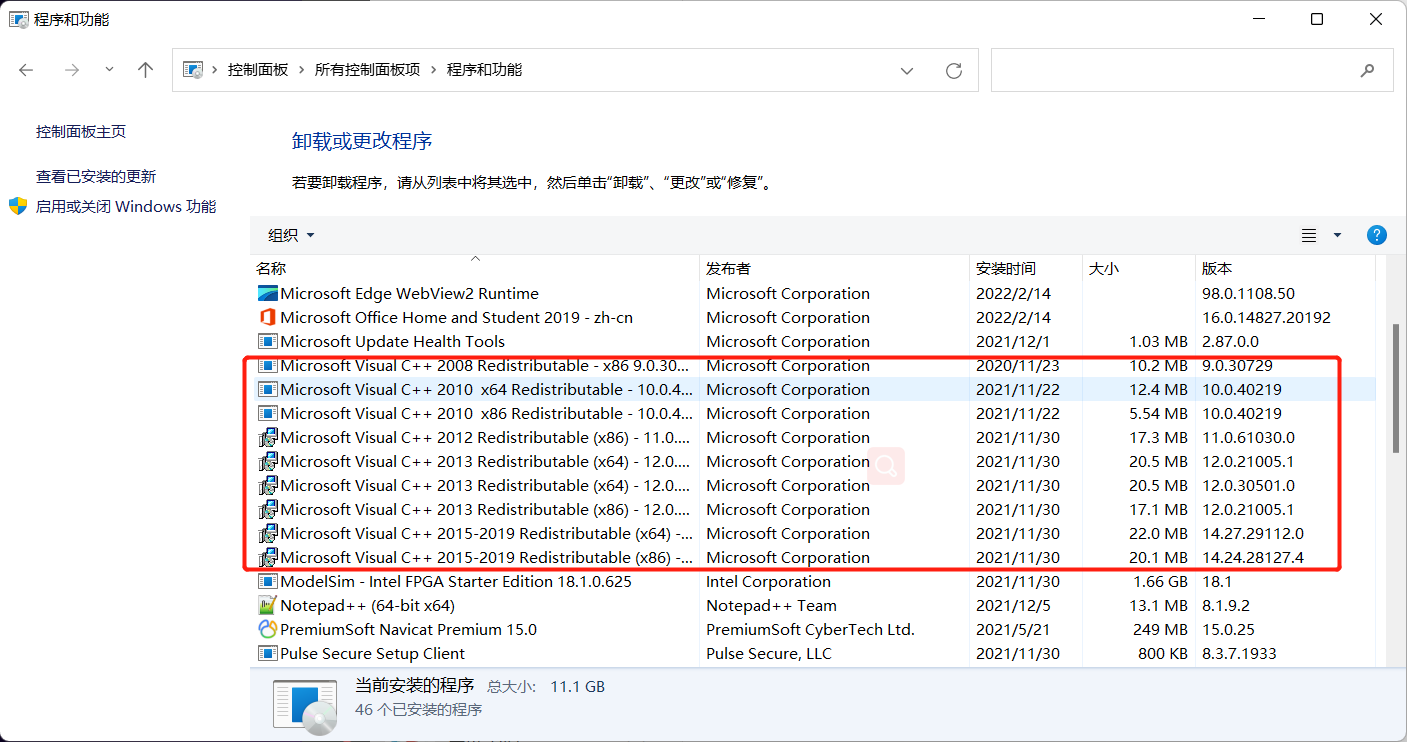Select Microsoft Office Home and Student 2019 icon
1407x742 pixels.
pos(267,318)
